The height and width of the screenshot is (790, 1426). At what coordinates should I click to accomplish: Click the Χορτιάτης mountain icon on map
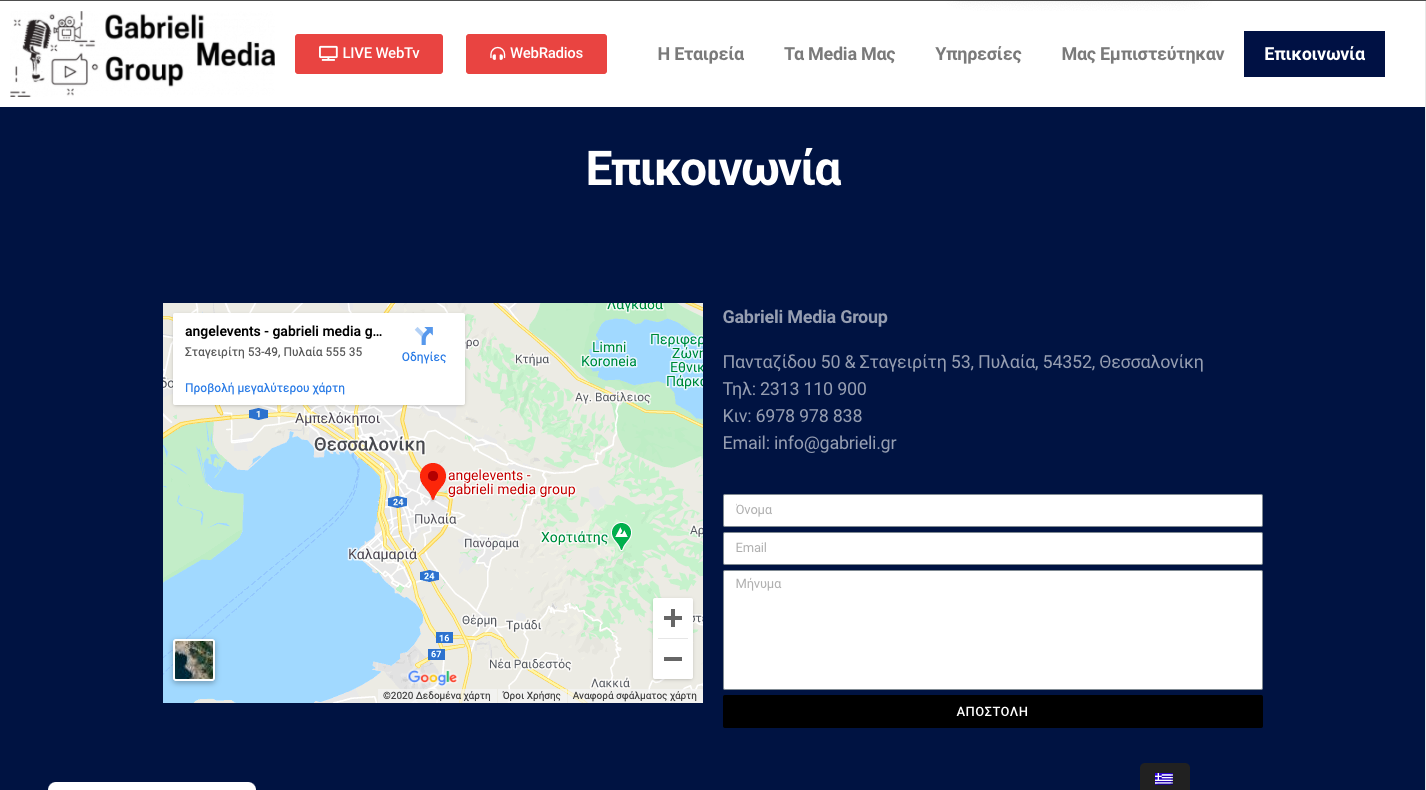(x=622, y=536)
